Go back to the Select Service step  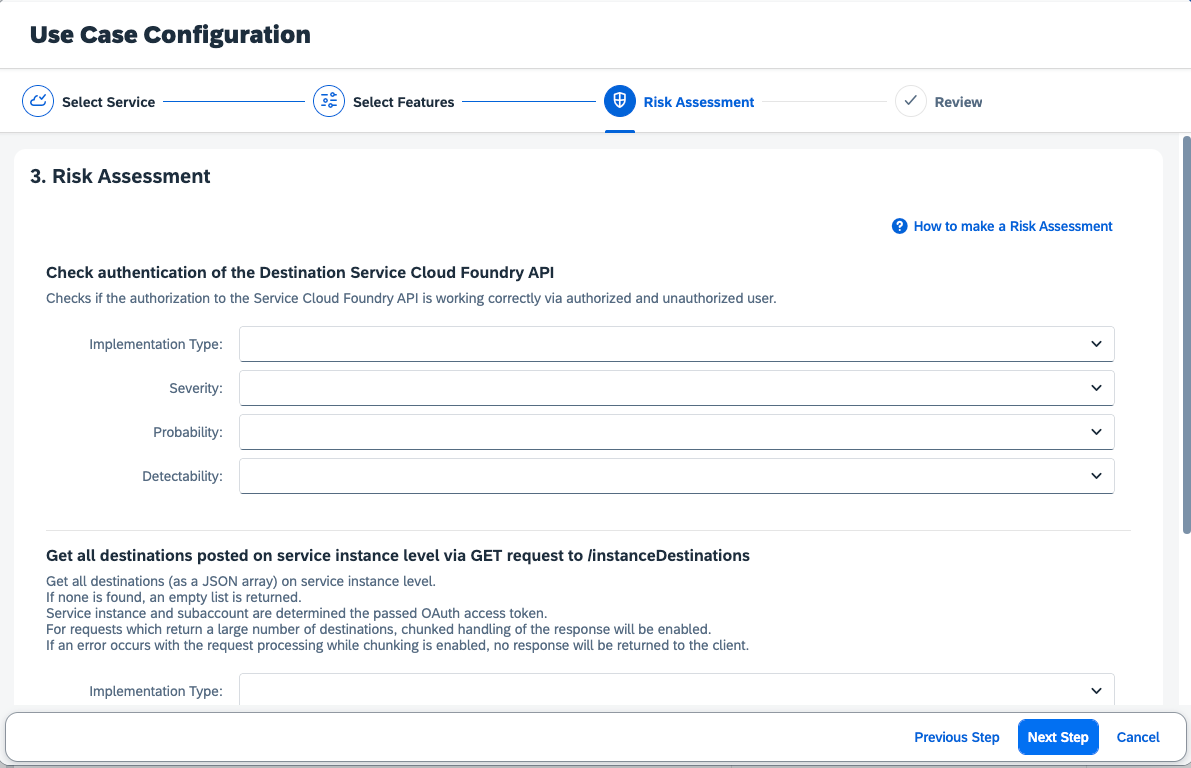[106, 101]
